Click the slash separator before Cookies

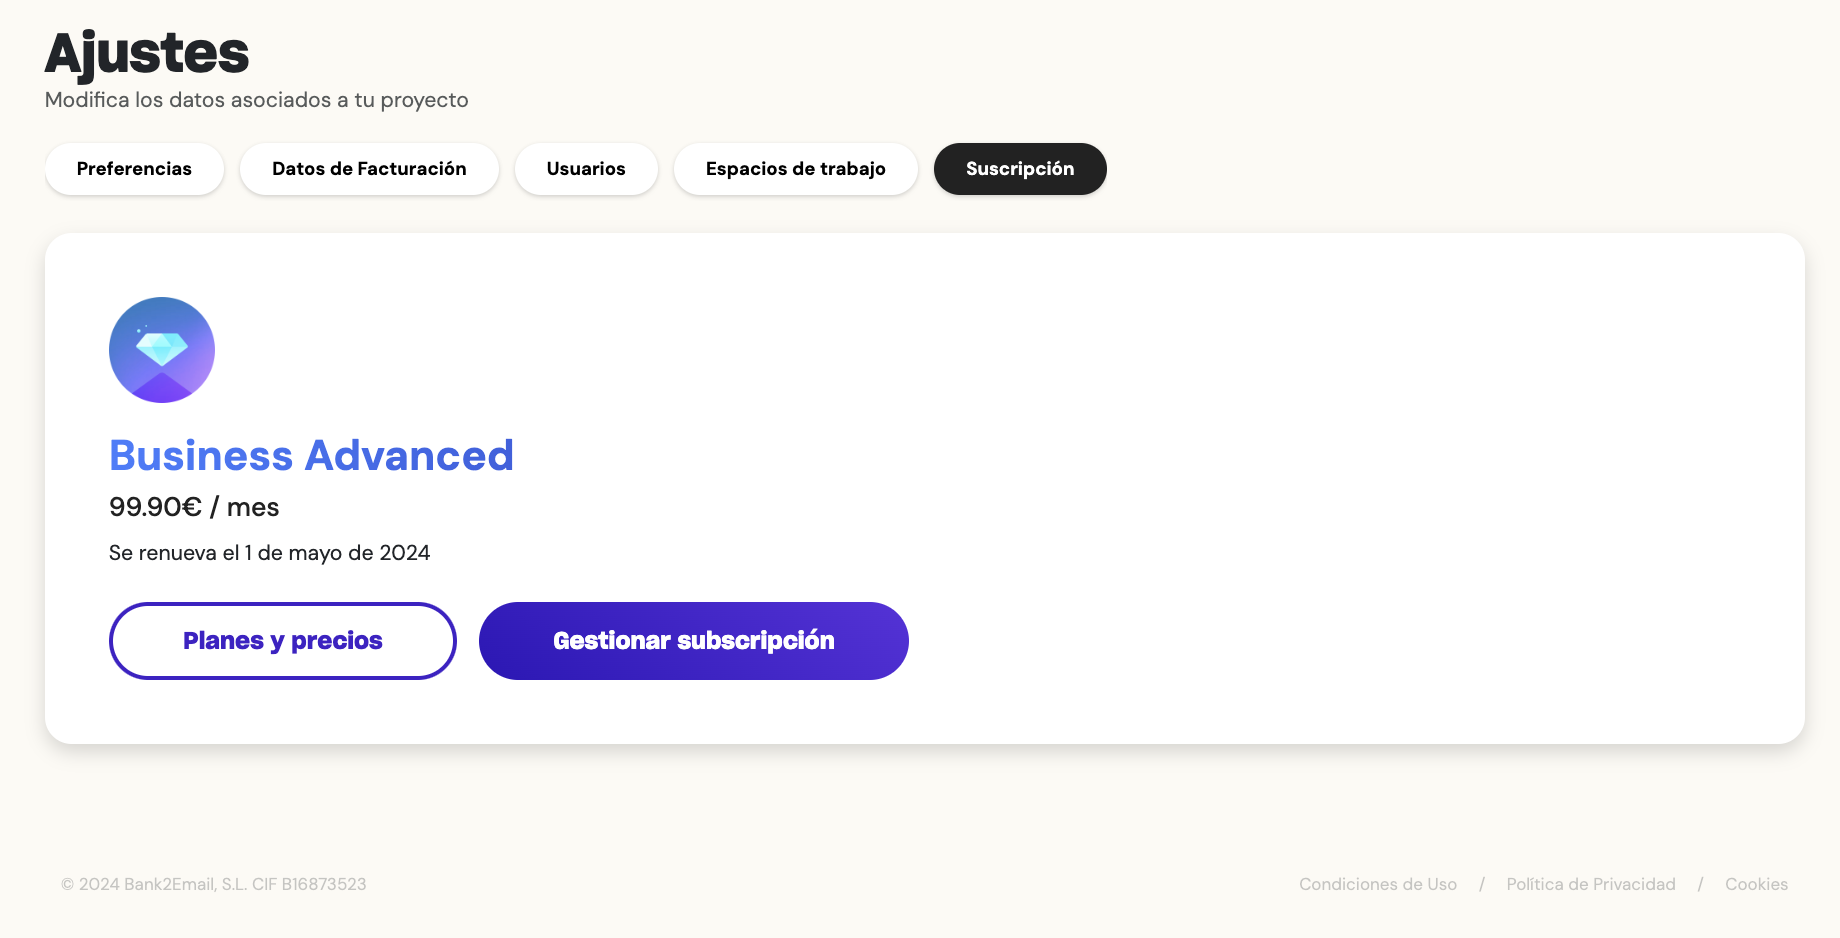[1700, 884]
